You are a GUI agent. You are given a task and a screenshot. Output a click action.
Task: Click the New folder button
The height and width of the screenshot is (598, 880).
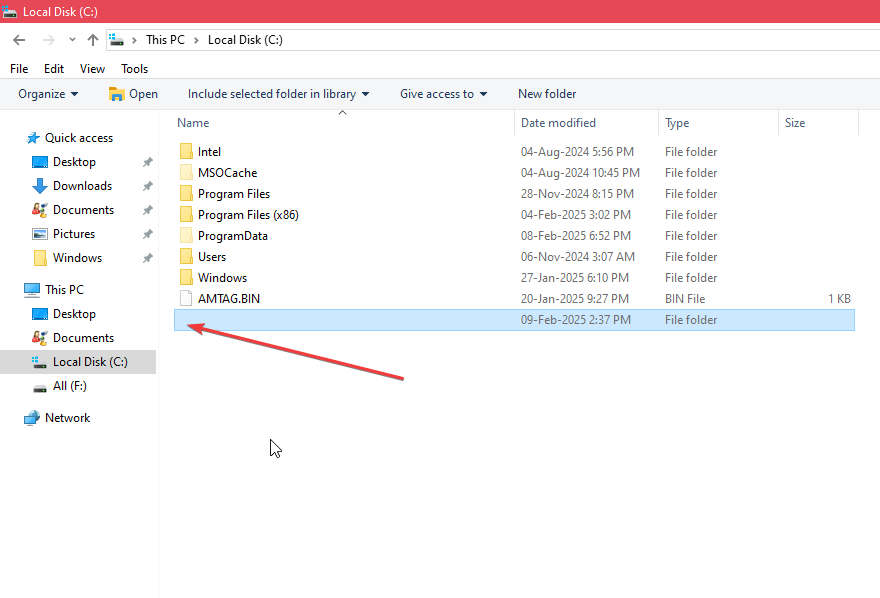pos(547,94)
